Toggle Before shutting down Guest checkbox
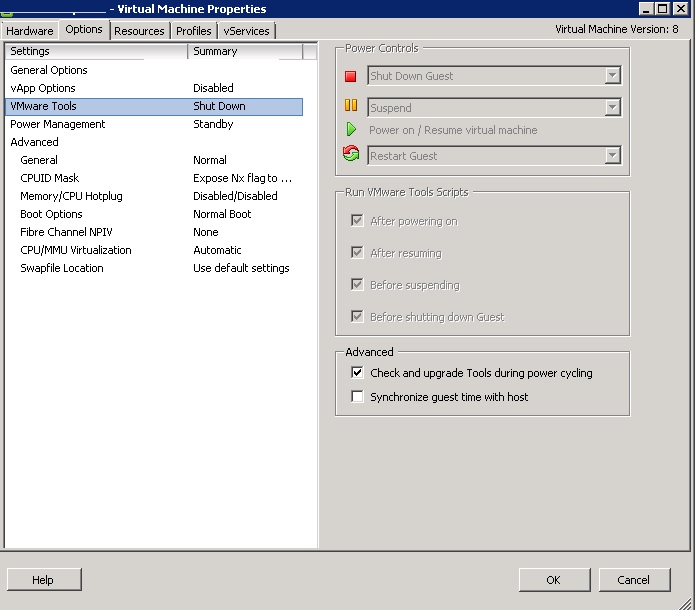 click(357, 316)
